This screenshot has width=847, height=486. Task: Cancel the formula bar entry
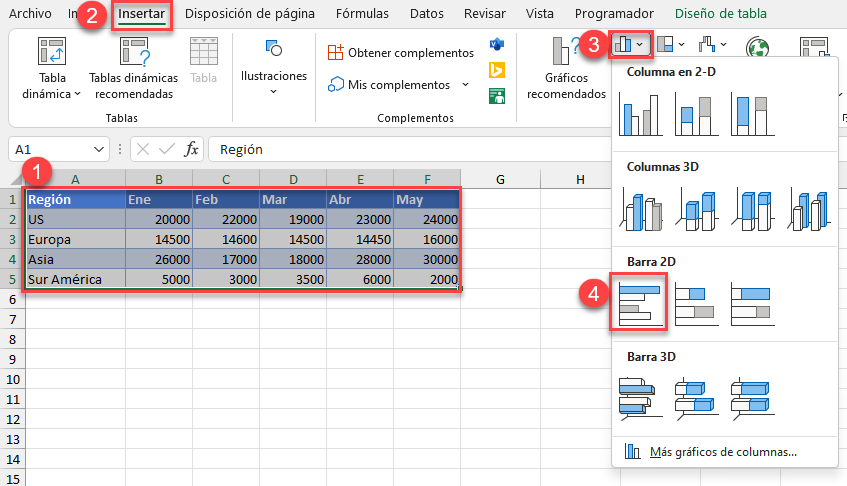143,149
